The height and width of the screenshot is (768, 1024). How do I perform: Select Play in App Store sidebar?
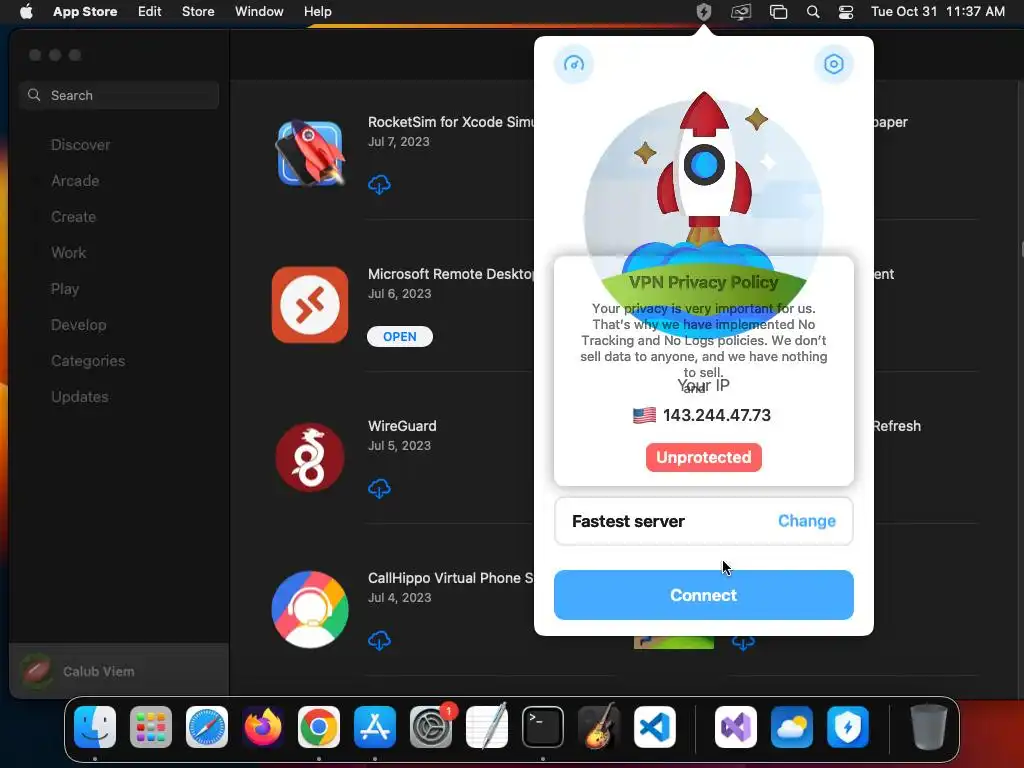coord(65,289)
